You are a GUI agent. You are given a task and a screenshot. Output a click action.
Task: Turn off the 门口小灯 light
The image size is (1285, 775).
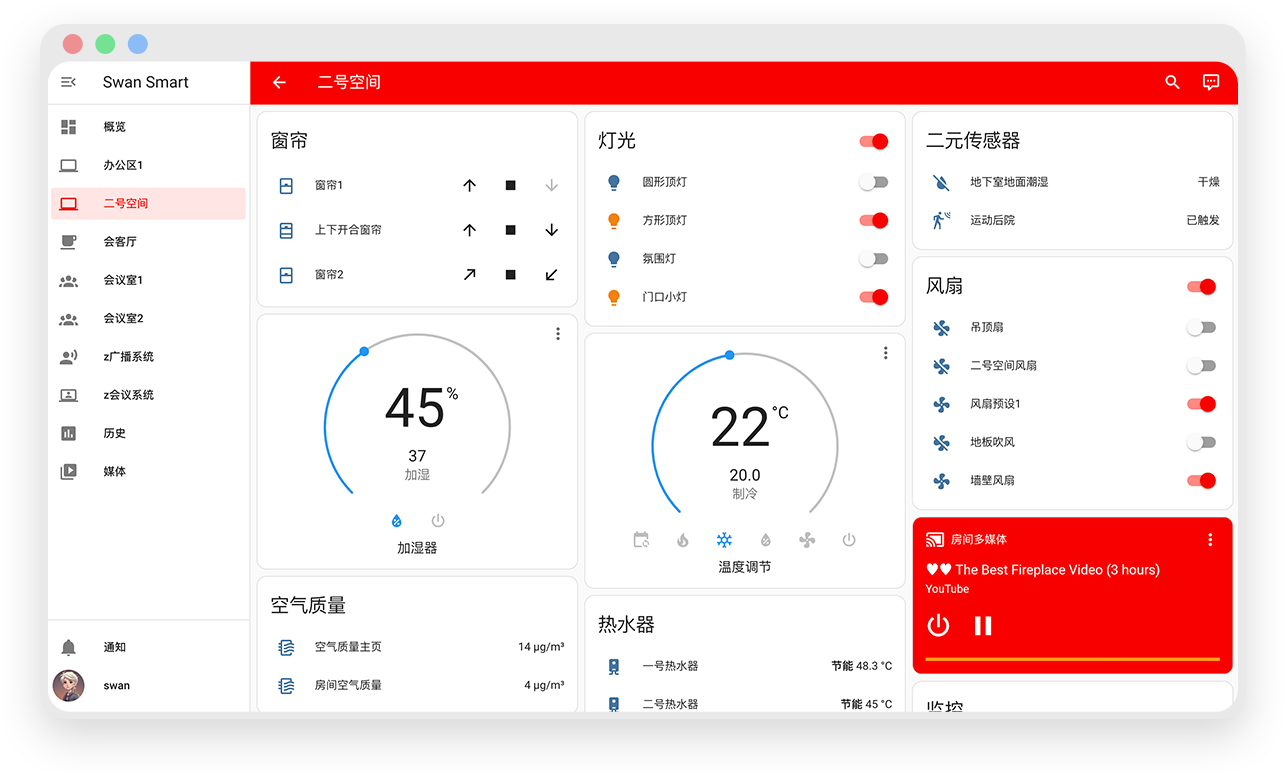tap(873, 297)
